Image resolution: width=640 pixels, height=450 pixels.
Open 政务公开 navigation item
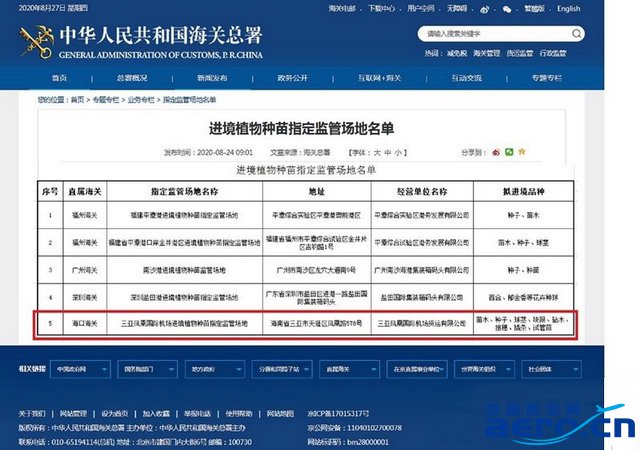click(x=293, y=78)
